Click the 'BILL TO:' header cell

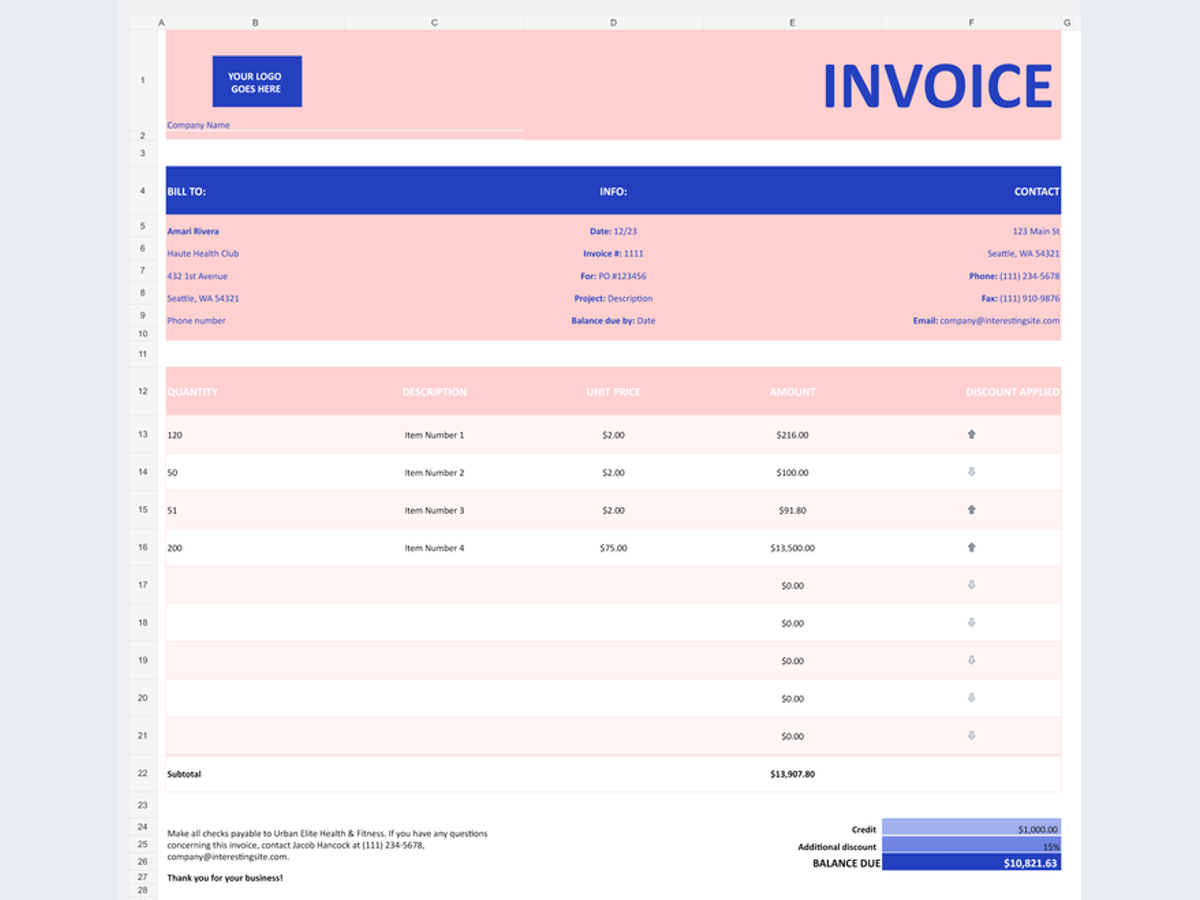187,191
